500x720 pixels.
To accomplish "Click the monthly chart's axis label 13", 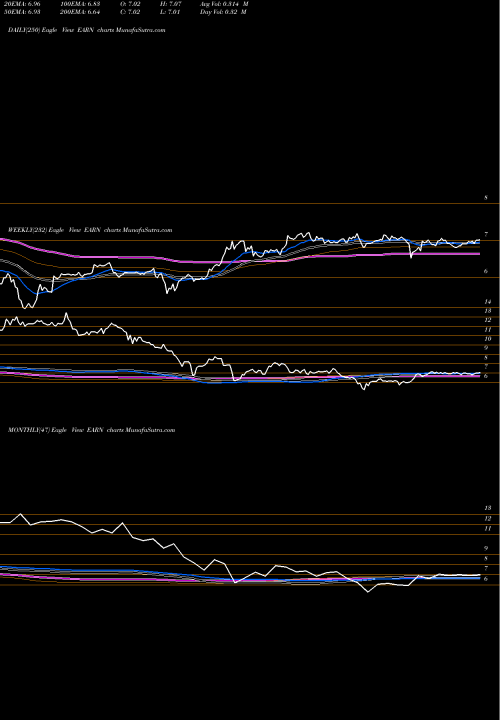I will click(x=488, y=508).
